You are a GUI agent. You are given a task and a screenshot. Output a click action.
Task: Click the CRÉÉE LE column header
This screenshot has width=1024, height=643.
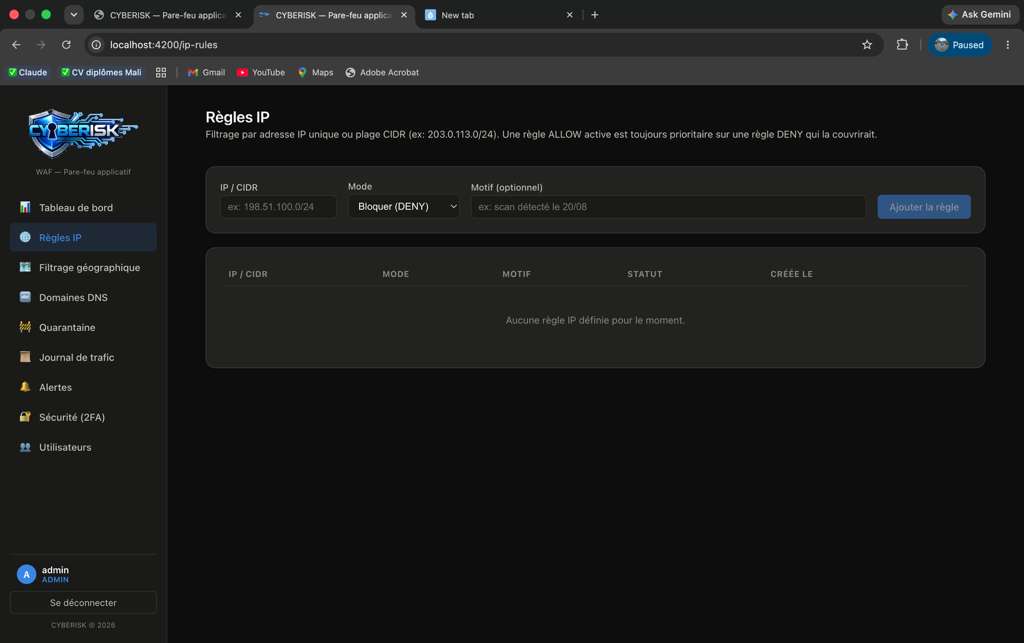[x=792, y=274]
